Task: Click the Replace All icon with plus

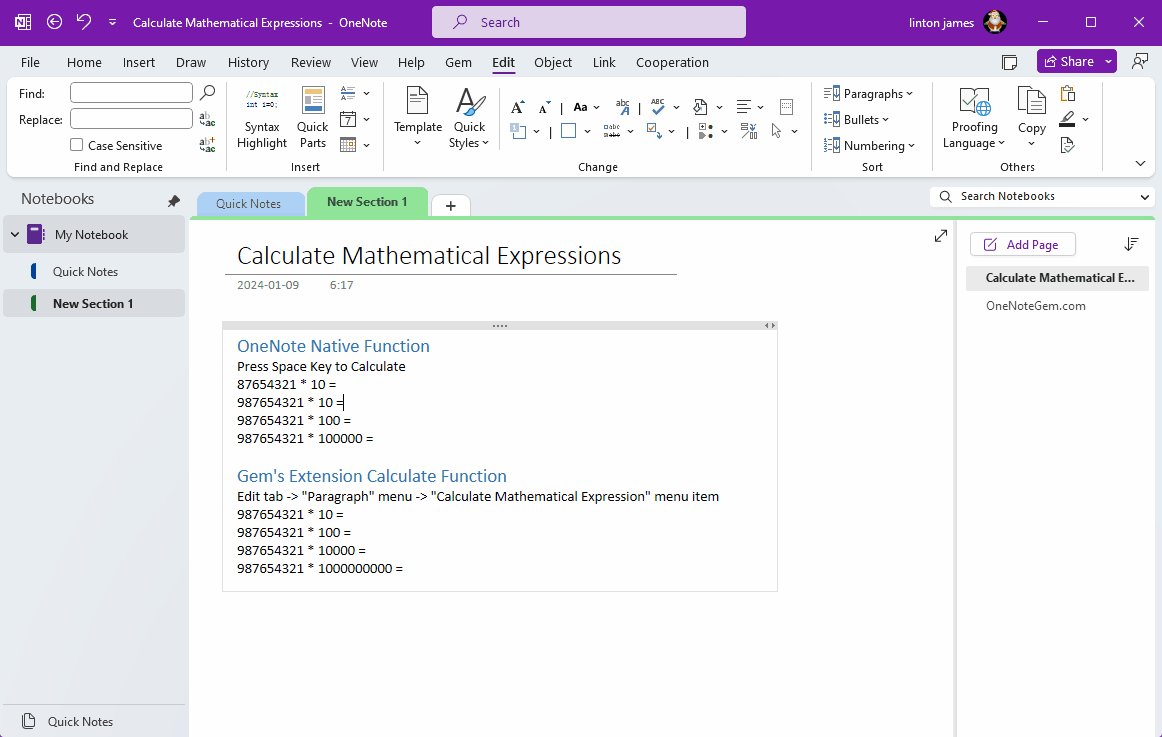Action: (208, 144)
